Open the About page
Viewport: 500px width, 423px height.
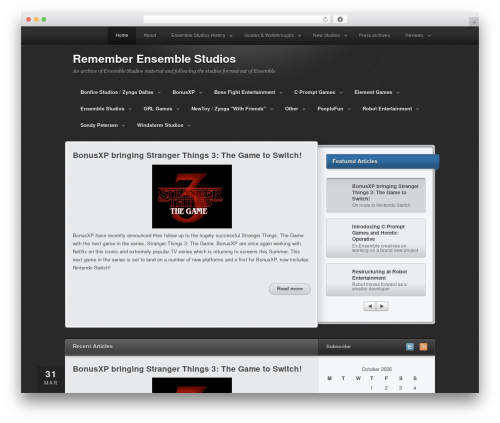click(x=150, y=35)
